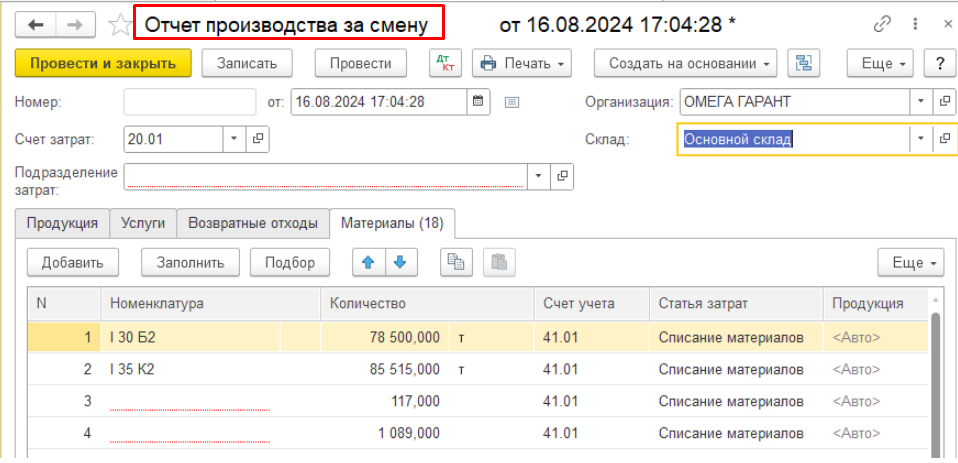Open the calendar picker for the date
Screen dimensions: 958x463
click(x=478, y=101)
